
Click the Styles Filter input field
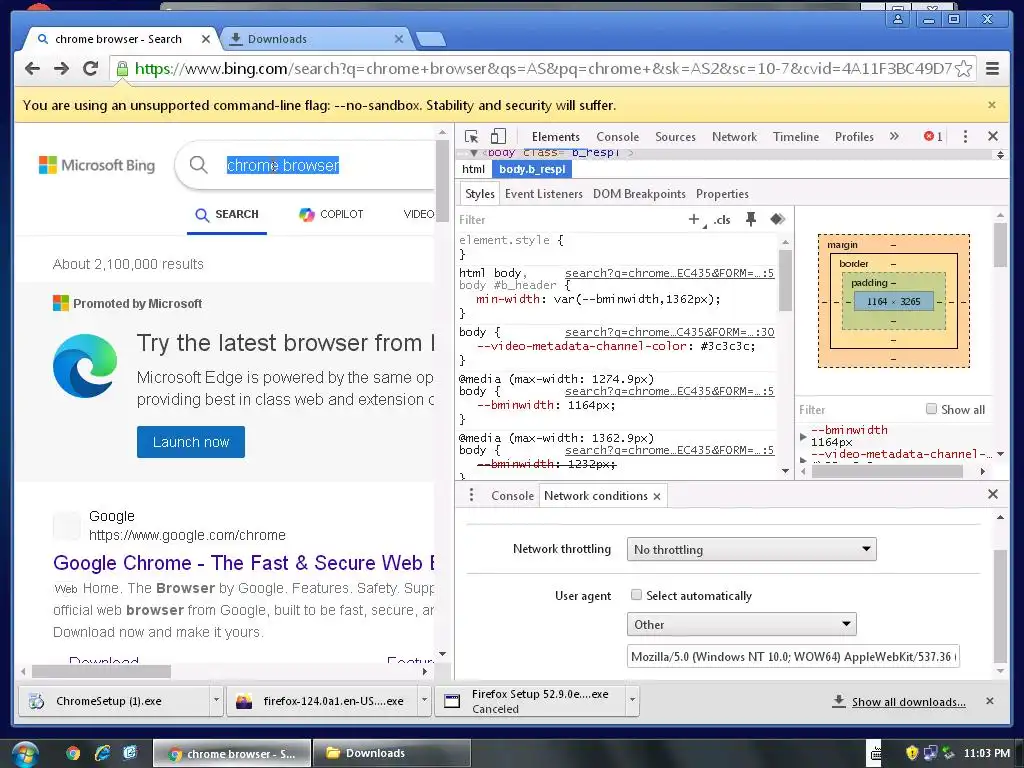tap(568, 219)
